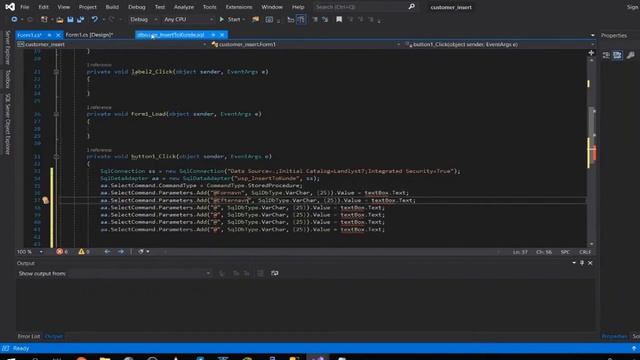Click the Open File folder icon

tap(60, 19)
